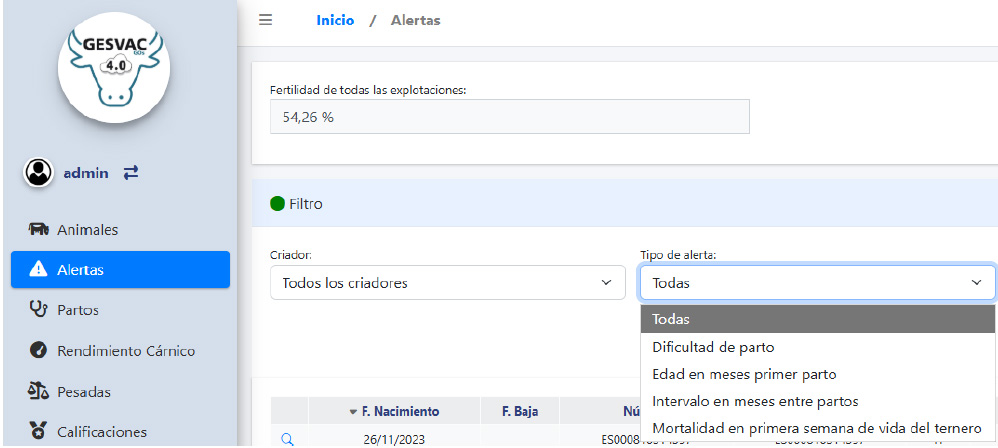The image size is (998, 448).
Task: Click the switch-user arrows icon beside admin
Action: coord(131,172)
